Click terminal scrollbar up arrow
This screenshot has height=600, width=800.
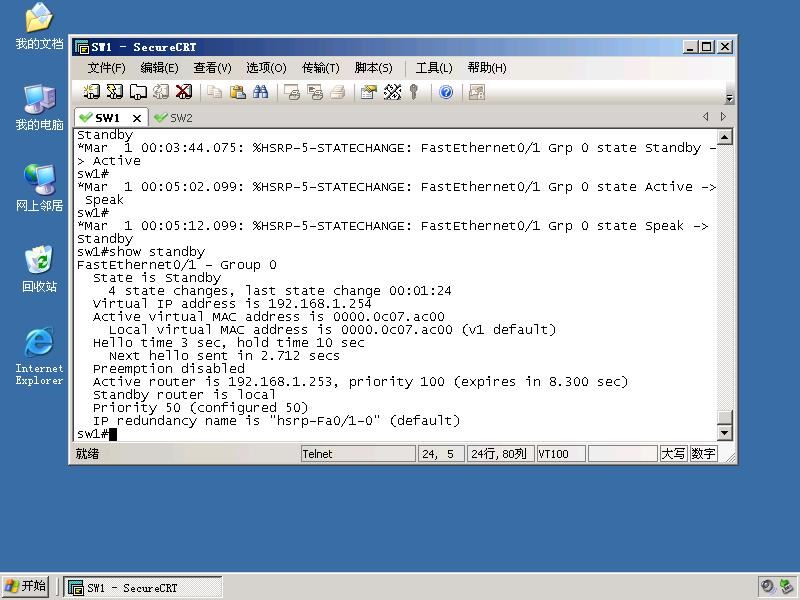725,137
